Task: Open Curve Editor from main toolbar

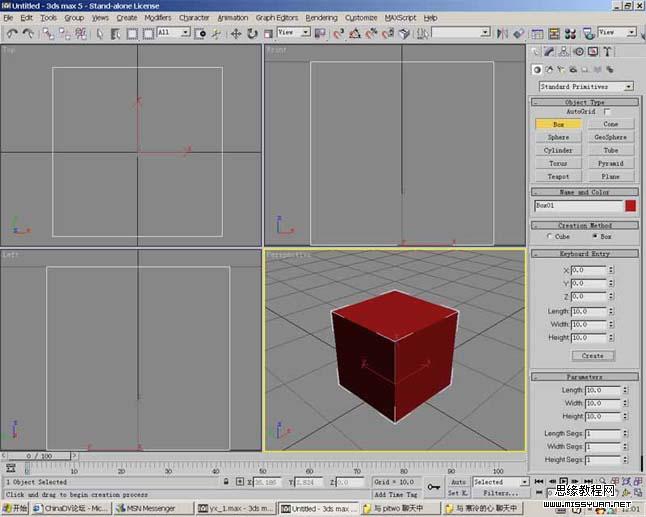Action: (x=537, y=34)
